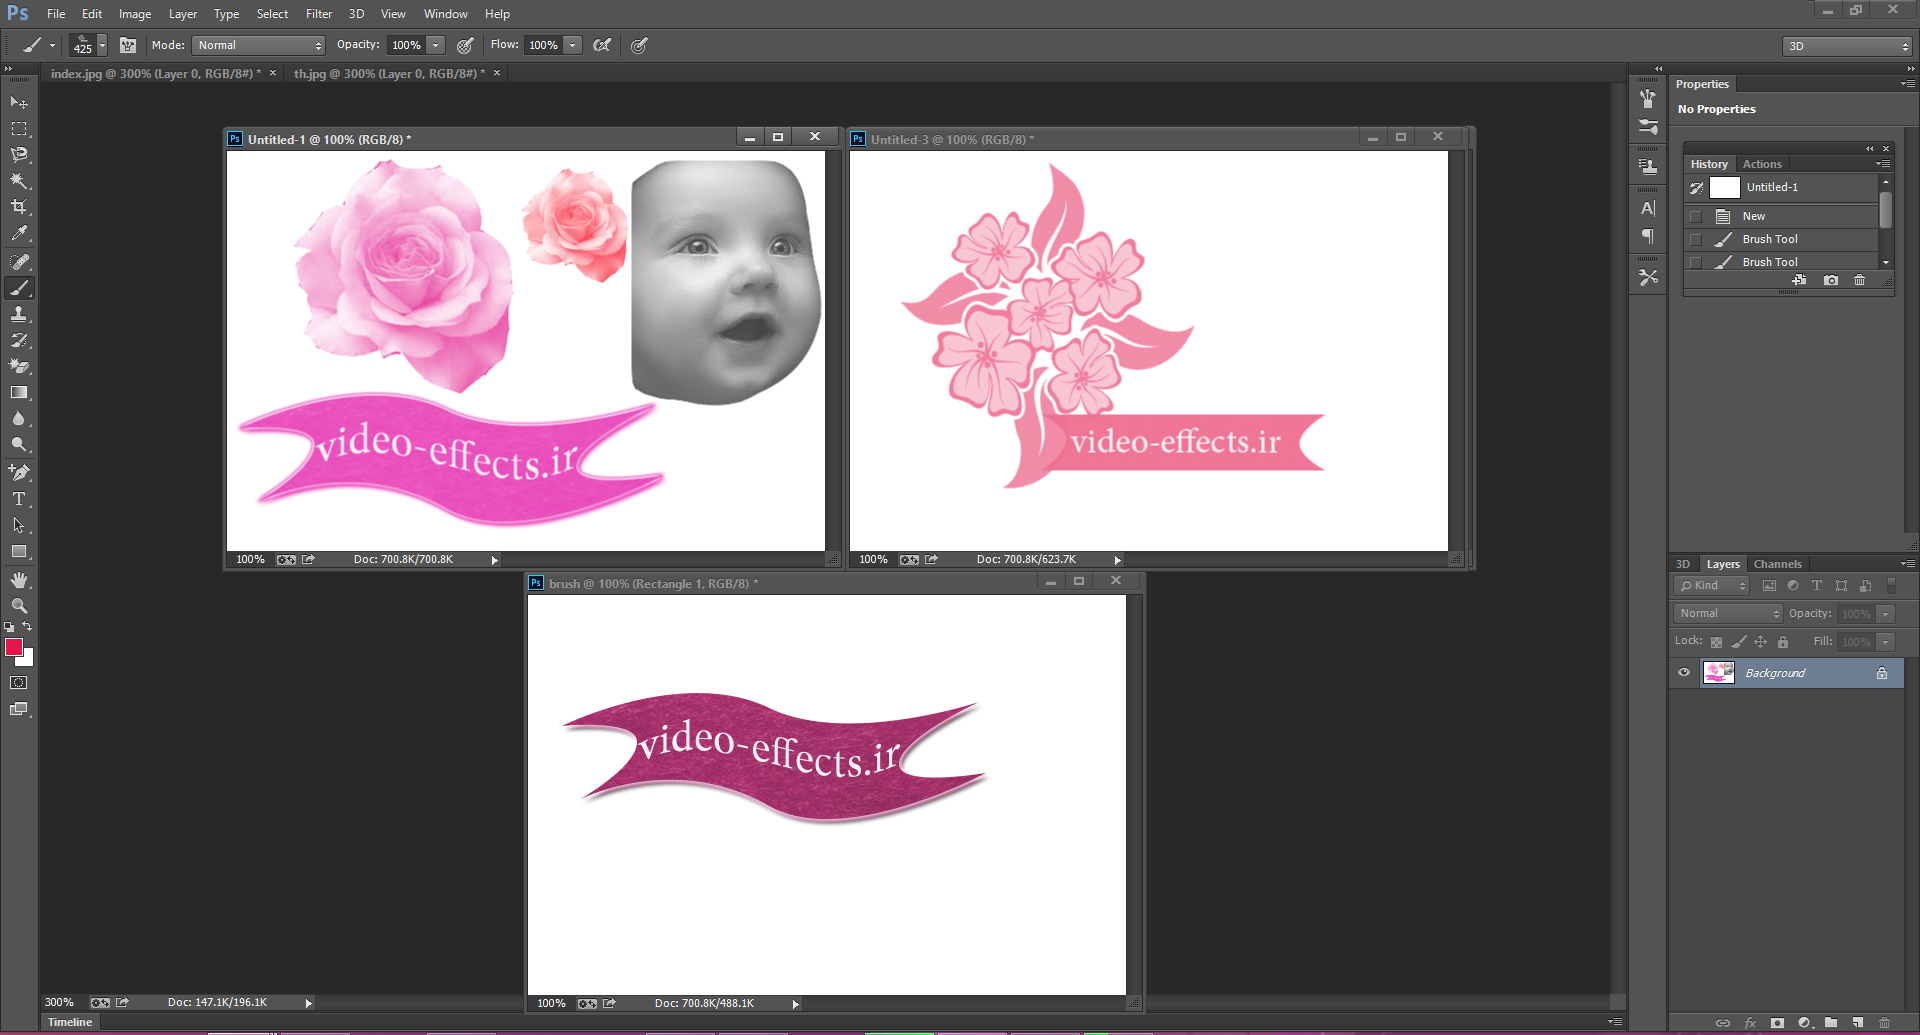
Task: Open the Filter menu
Action: (x=319, y=14)
